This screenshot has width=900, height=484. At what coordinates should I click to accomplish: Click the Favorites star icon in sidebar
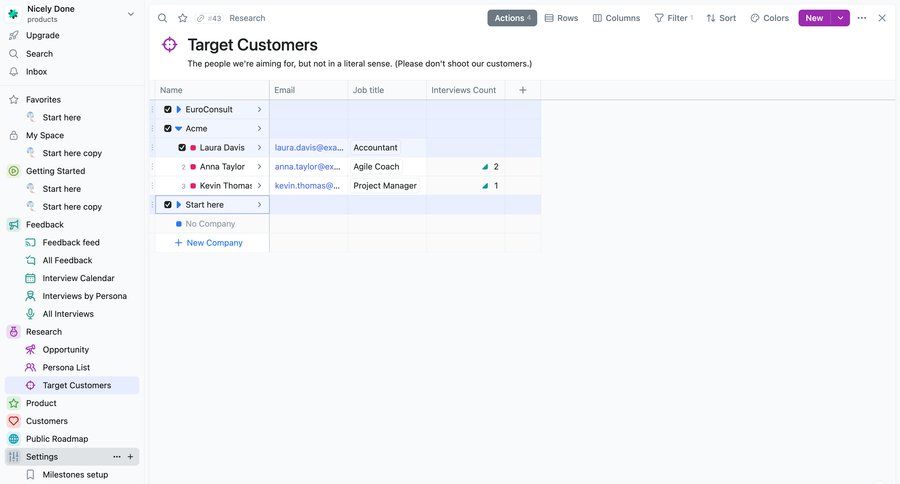(14, 99)
